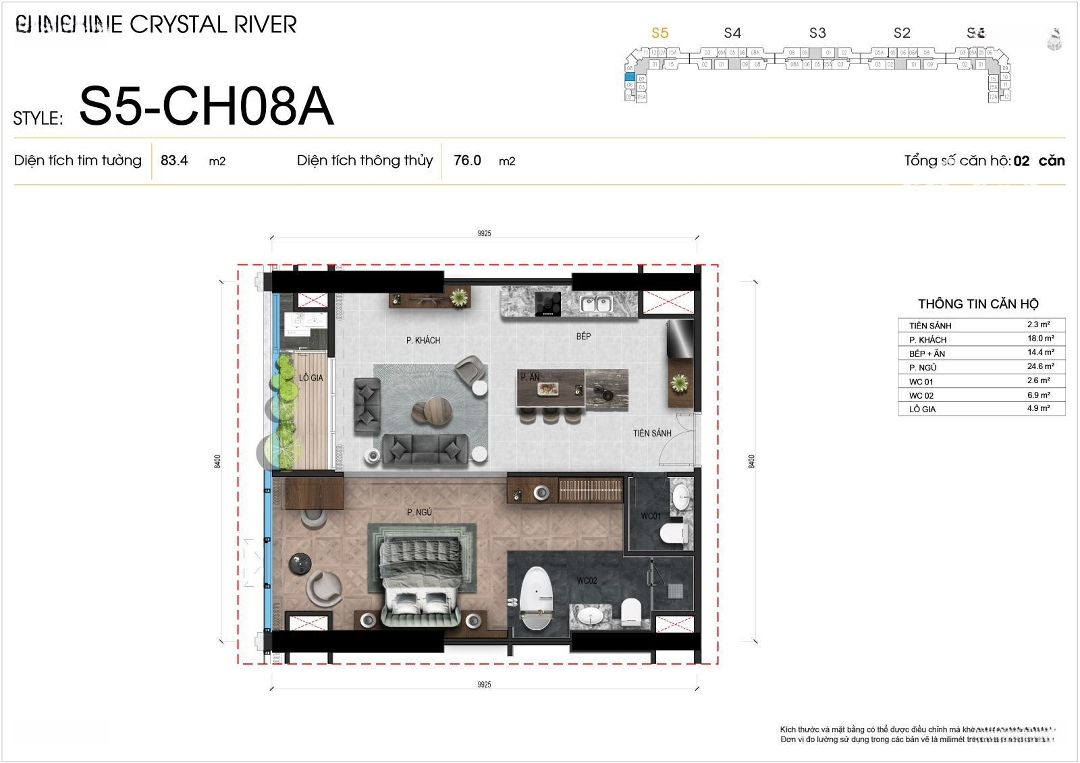Select the 83.4 wall-center area value
1080x763 pixels.
[174, 160]
